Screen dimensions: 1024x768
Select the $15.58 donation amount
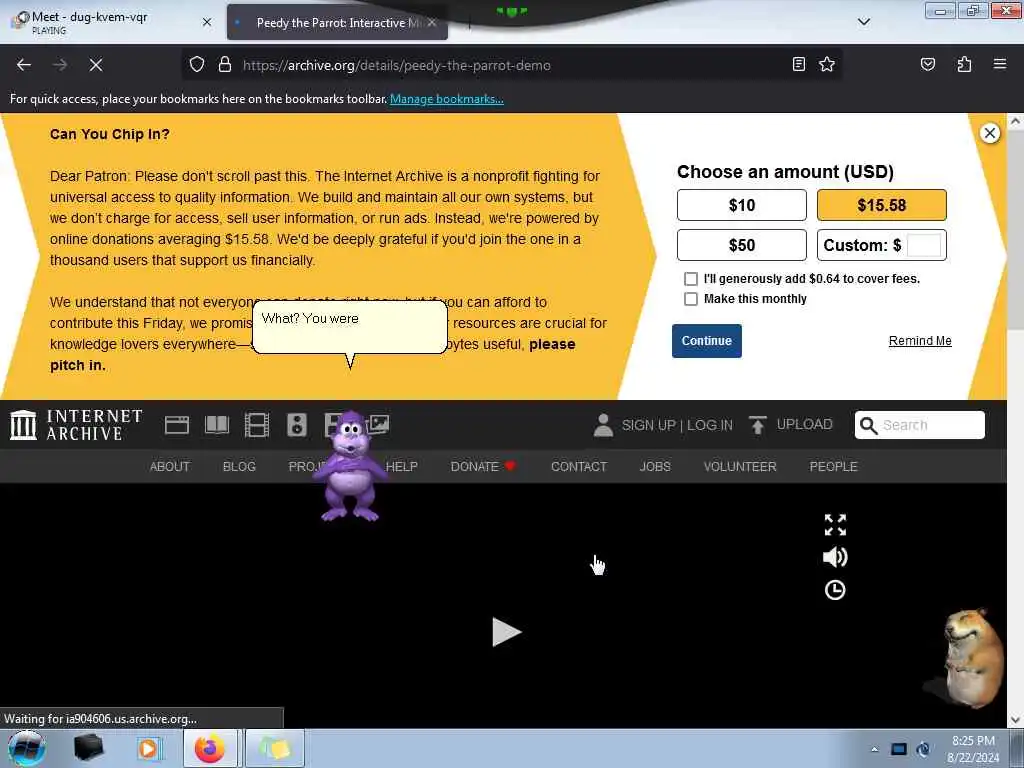(x=881, y=205)
